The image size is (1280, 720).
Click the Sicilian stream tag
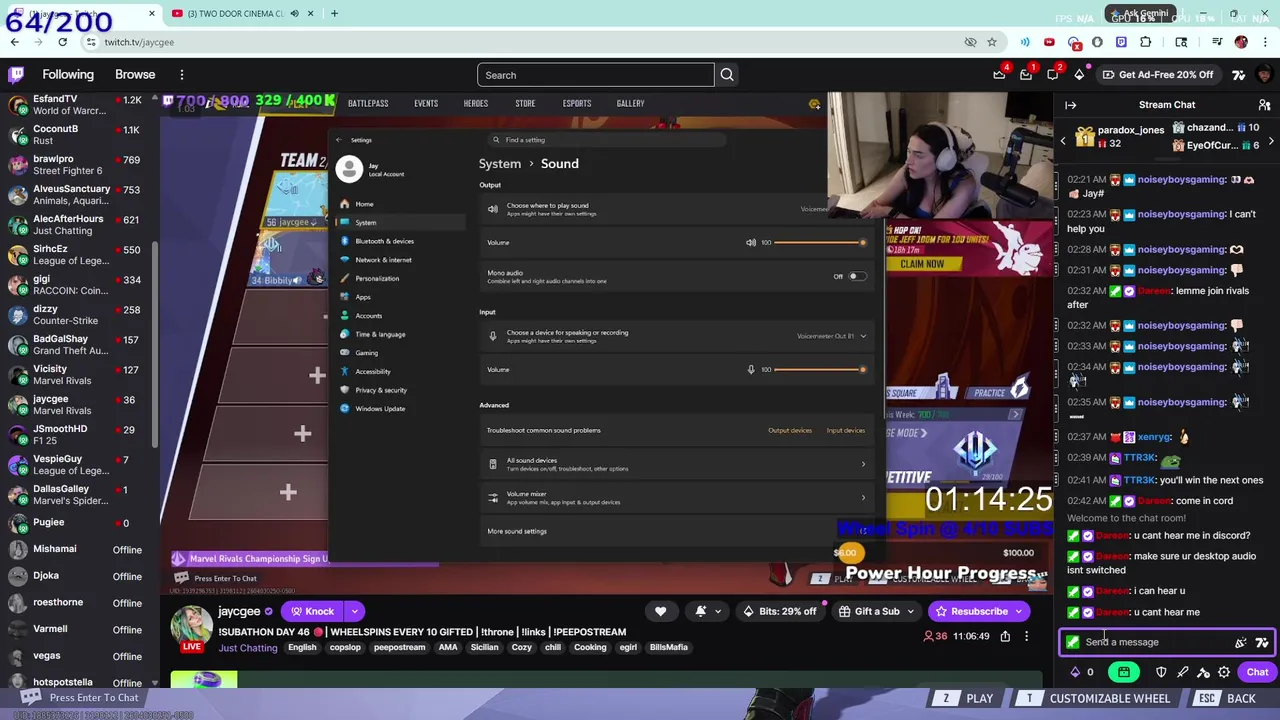click(484, 647)
